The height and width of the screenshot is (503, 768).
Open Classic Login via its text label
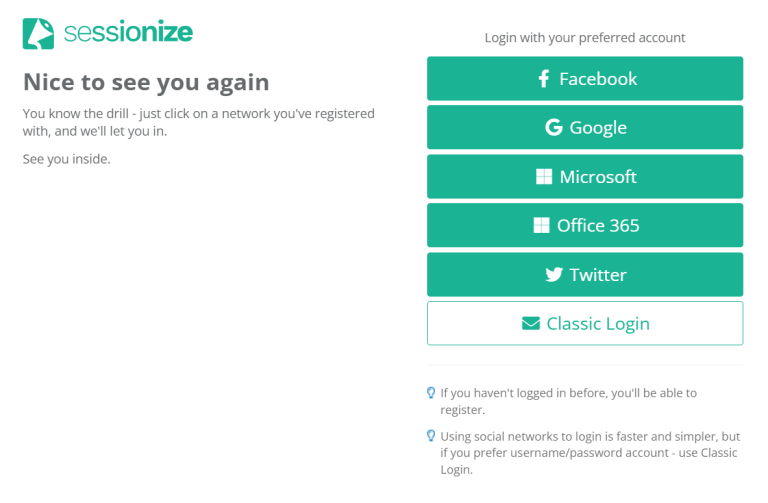(598, 324)
